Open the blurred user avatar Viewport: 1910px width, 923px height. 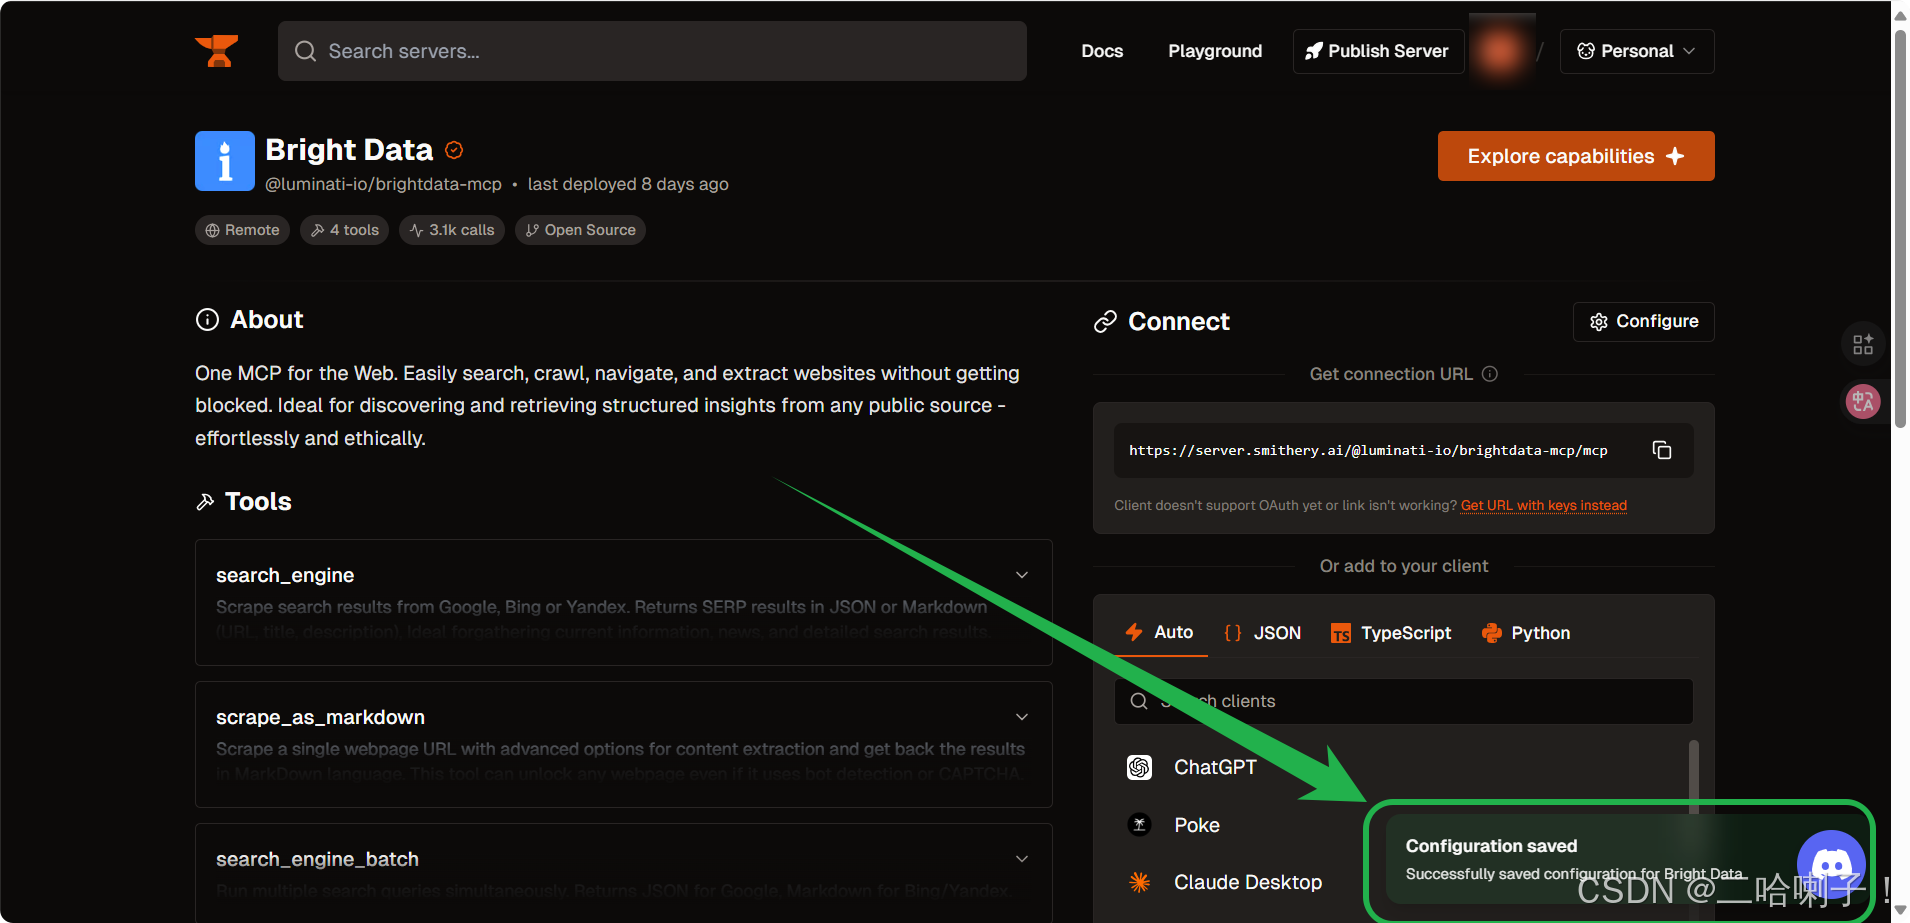point(1500,51)
